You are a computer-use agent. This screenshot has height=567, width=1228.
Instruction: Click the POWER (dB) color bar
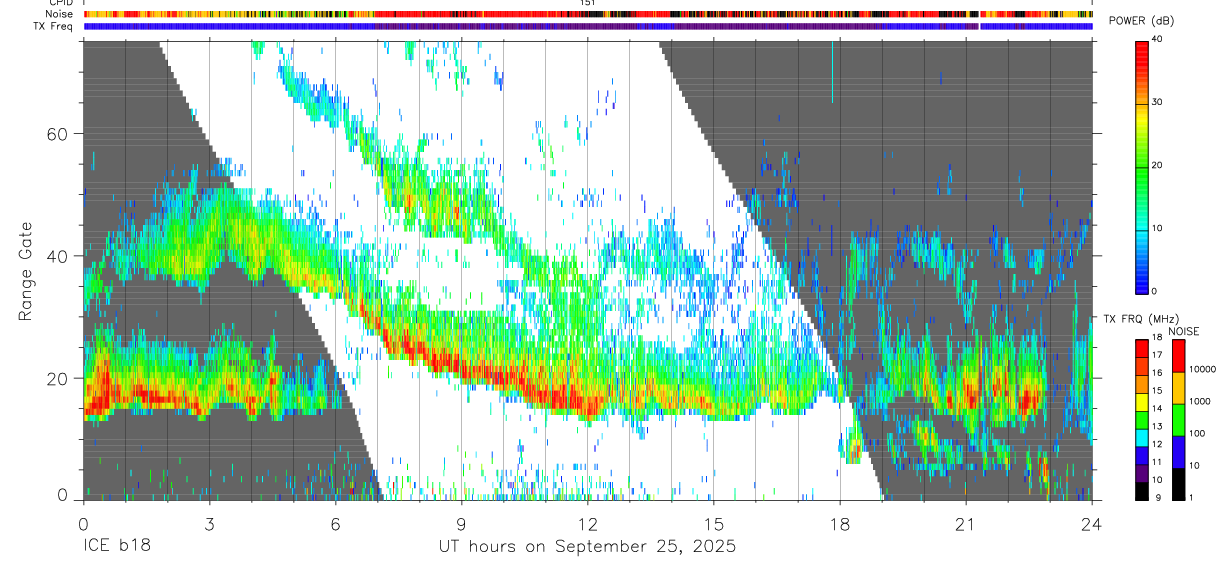(1142, 166)
